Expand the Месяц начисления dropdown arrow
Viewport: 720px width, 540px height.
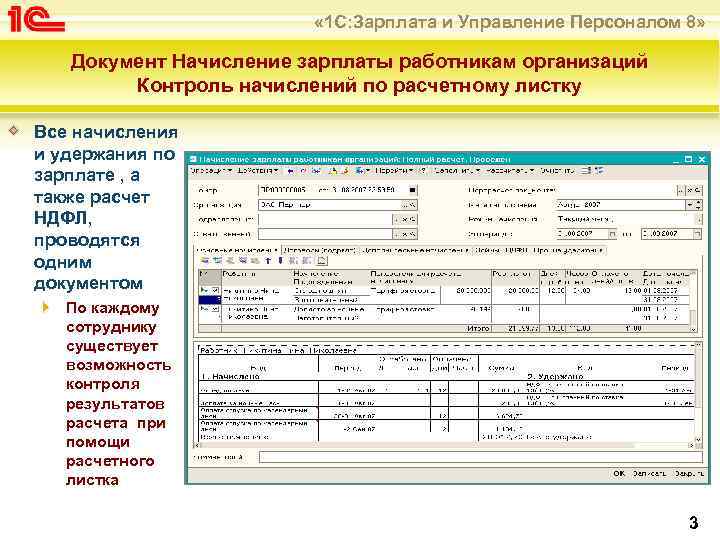[689, 205]
